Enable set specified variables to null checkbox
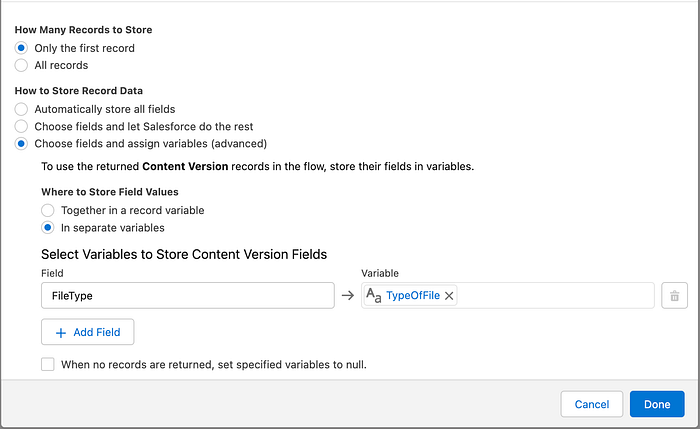The height and width of the screenshot is (429, 700). pyautogui.click(x=48, y=364)
